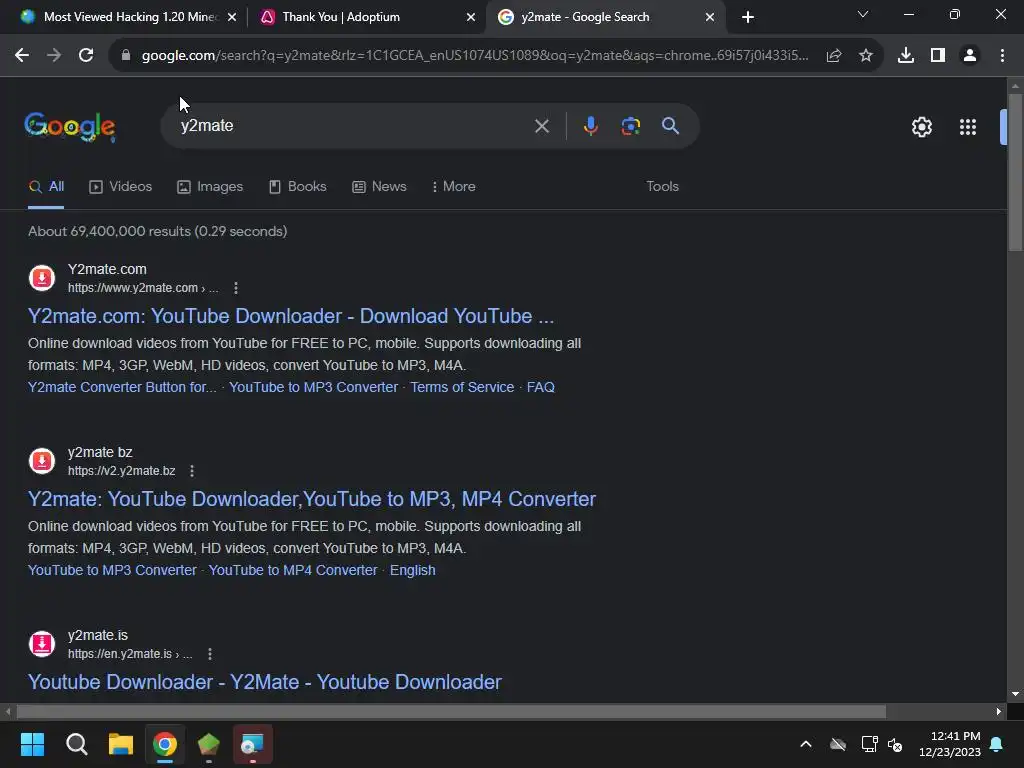
Task: Open FAQ sitelink
Action: coord(541,387)
